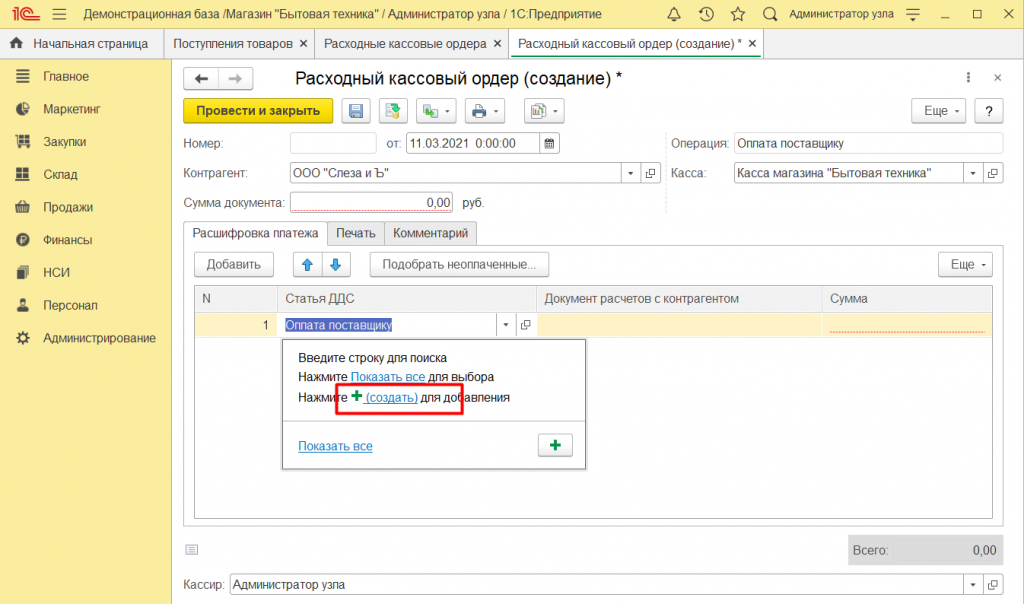Screen dimensions: 1024x604
Task: Click the post document icon
Action: pyautogui.click(x=393, y=111)
